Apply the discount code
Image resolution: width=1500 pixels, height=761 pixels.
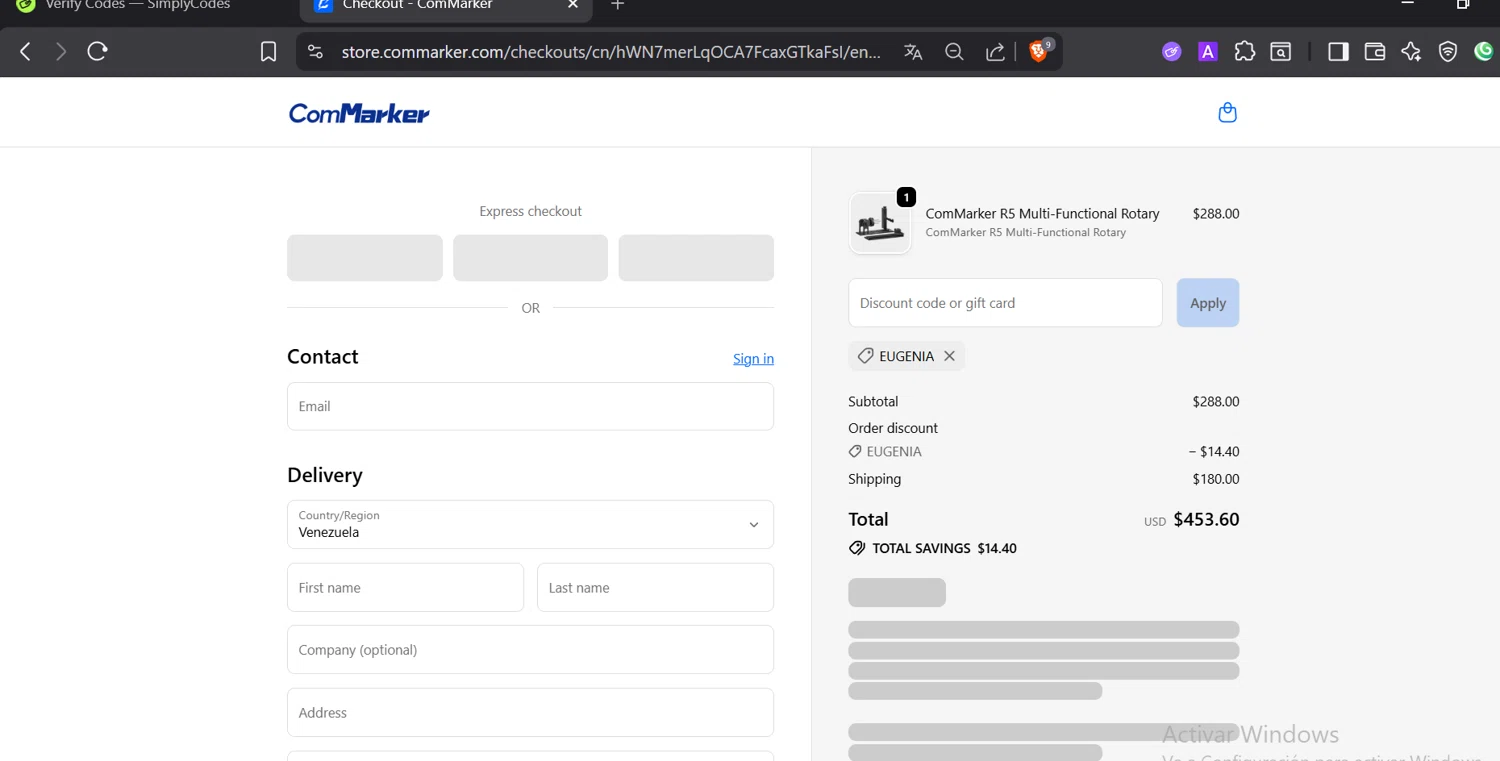[1207, 303]
